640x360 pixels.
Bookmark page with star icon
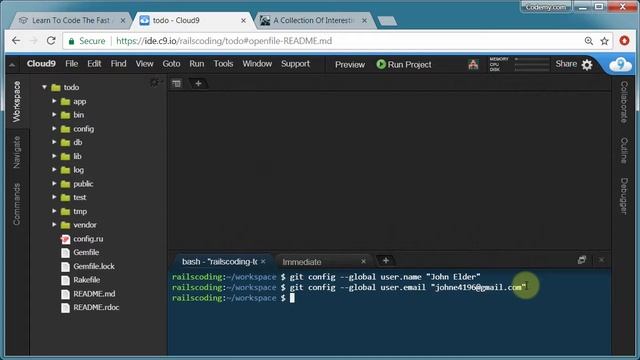point(604,41)
